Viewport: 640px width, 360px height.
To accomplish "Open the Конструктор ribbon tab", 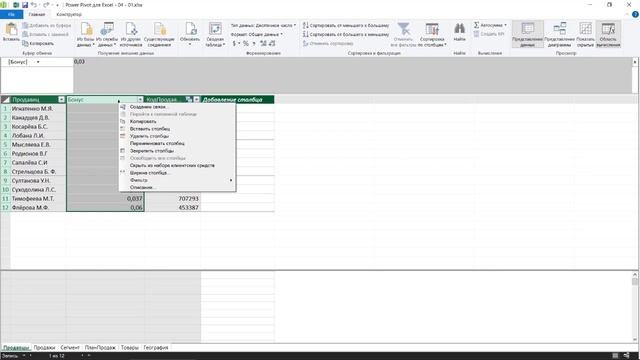I will click(x=69, y=14).
